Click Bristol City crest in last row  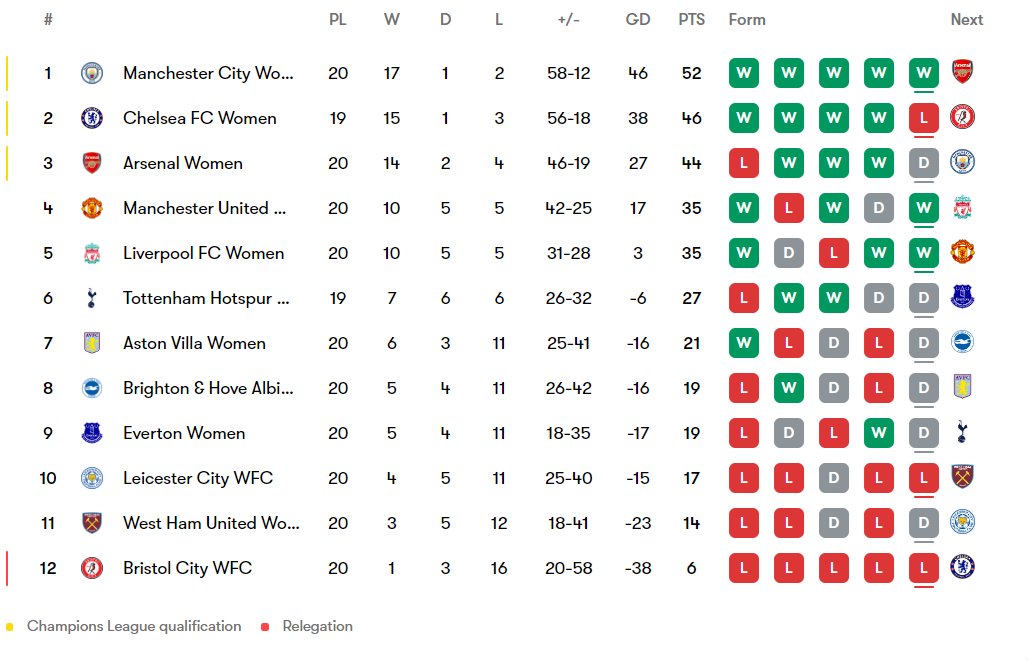92,568
